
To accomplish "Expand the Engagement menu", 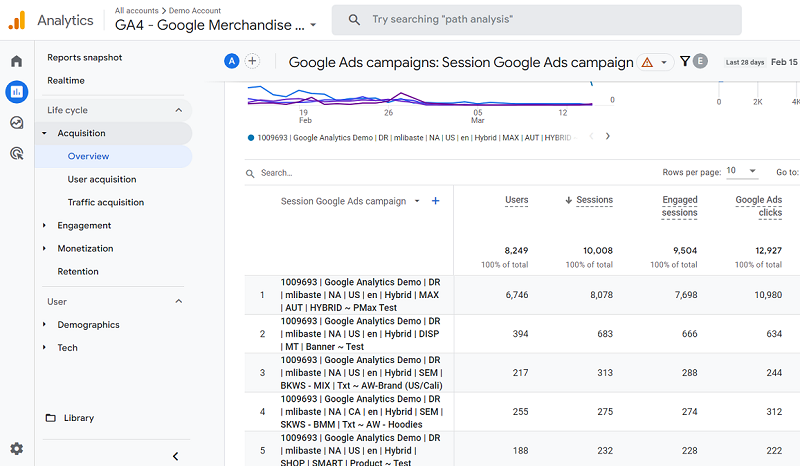I will tap(44, 226).
